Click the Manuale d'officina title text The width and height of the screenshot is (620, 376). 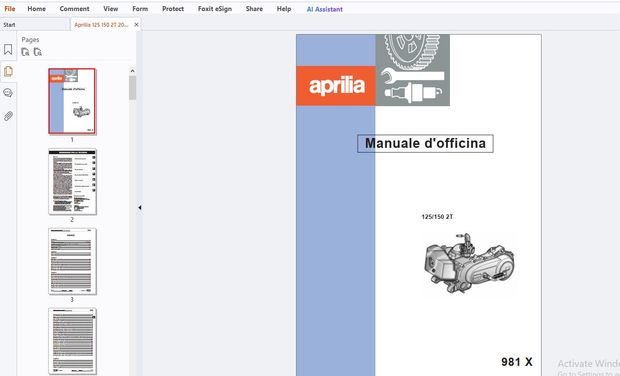[425, 143]
